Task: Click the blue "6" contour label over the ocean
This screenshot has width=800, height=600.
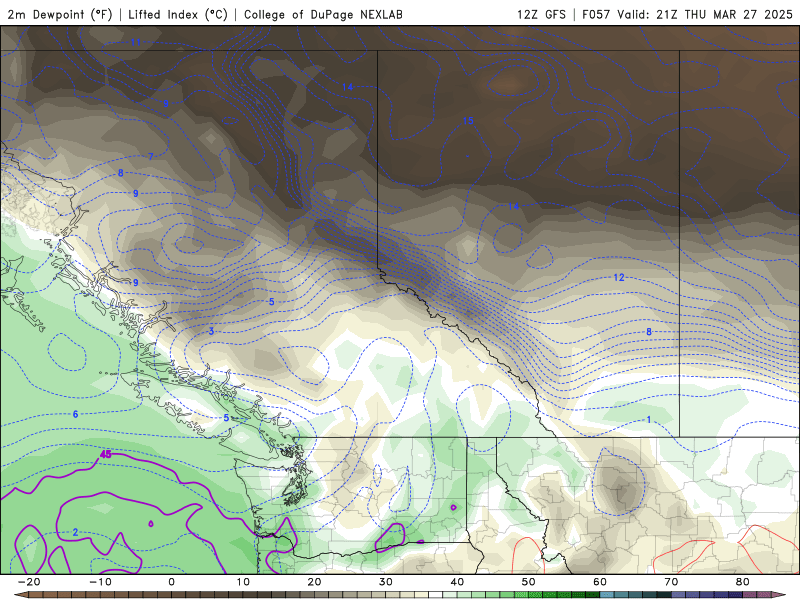Action: [x=76, y=414]
